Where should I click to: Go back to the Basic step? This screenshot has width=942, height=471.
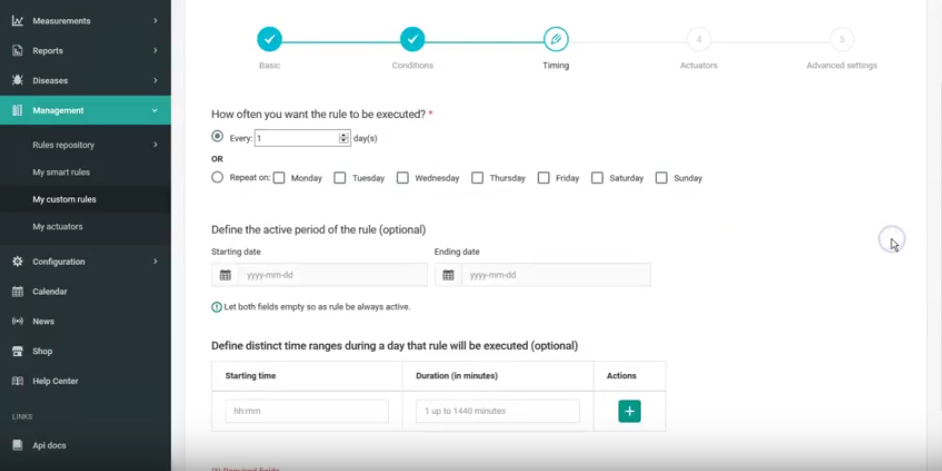[269, 39]
